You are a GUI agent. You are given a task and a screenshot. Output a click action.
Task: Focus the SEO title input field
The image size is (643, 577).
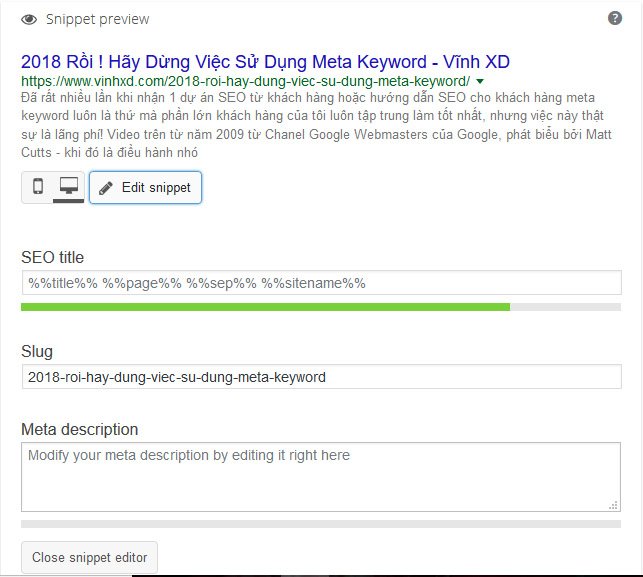320,283
